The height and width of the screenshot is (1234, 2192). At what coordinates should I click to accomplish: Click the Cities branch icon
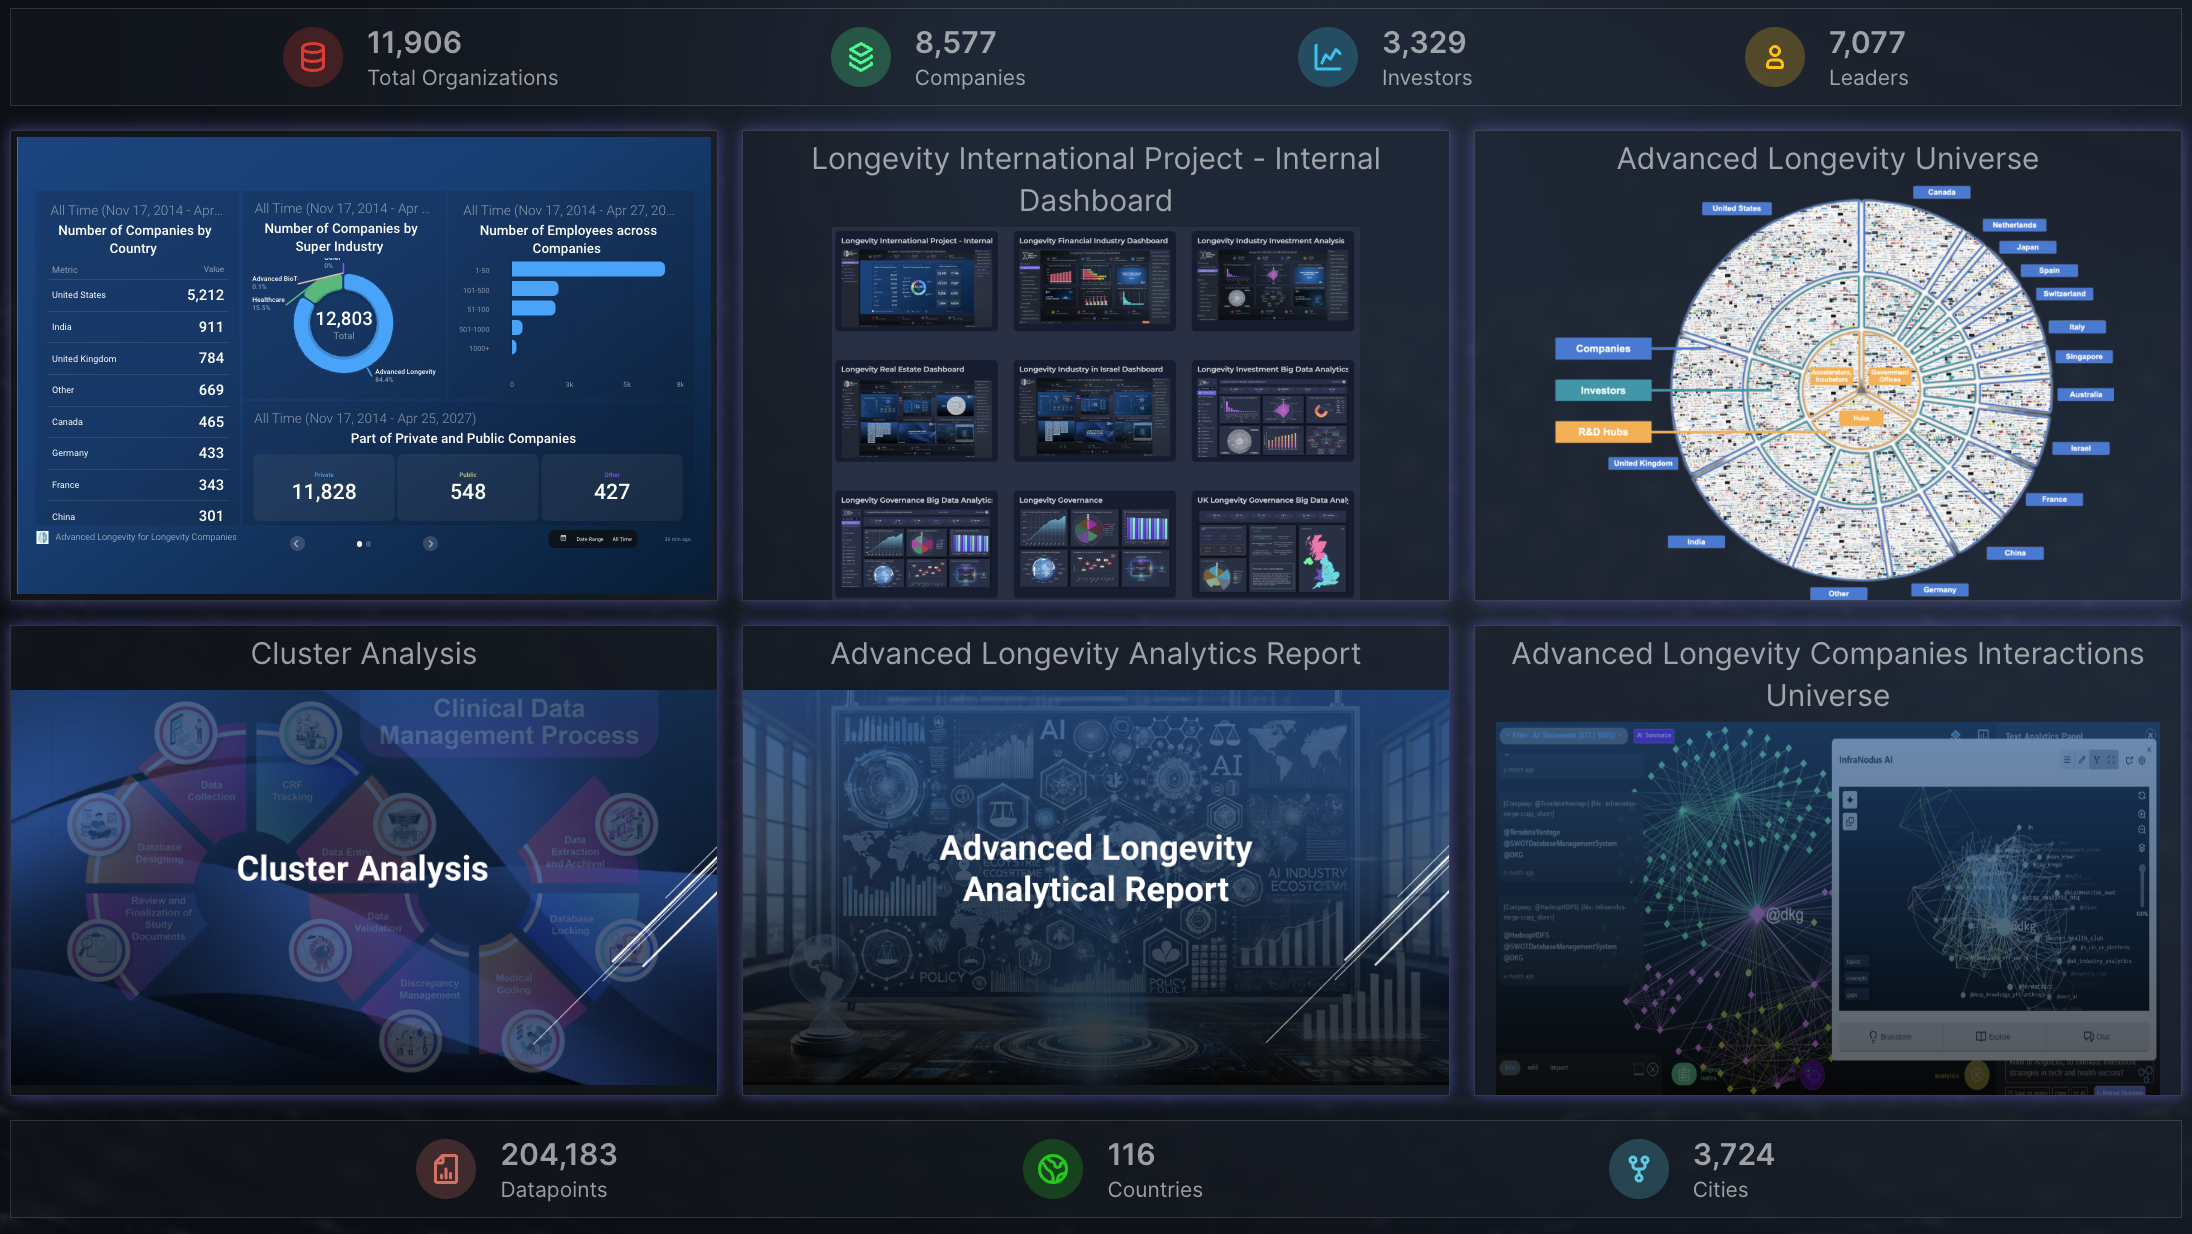1638,1168
